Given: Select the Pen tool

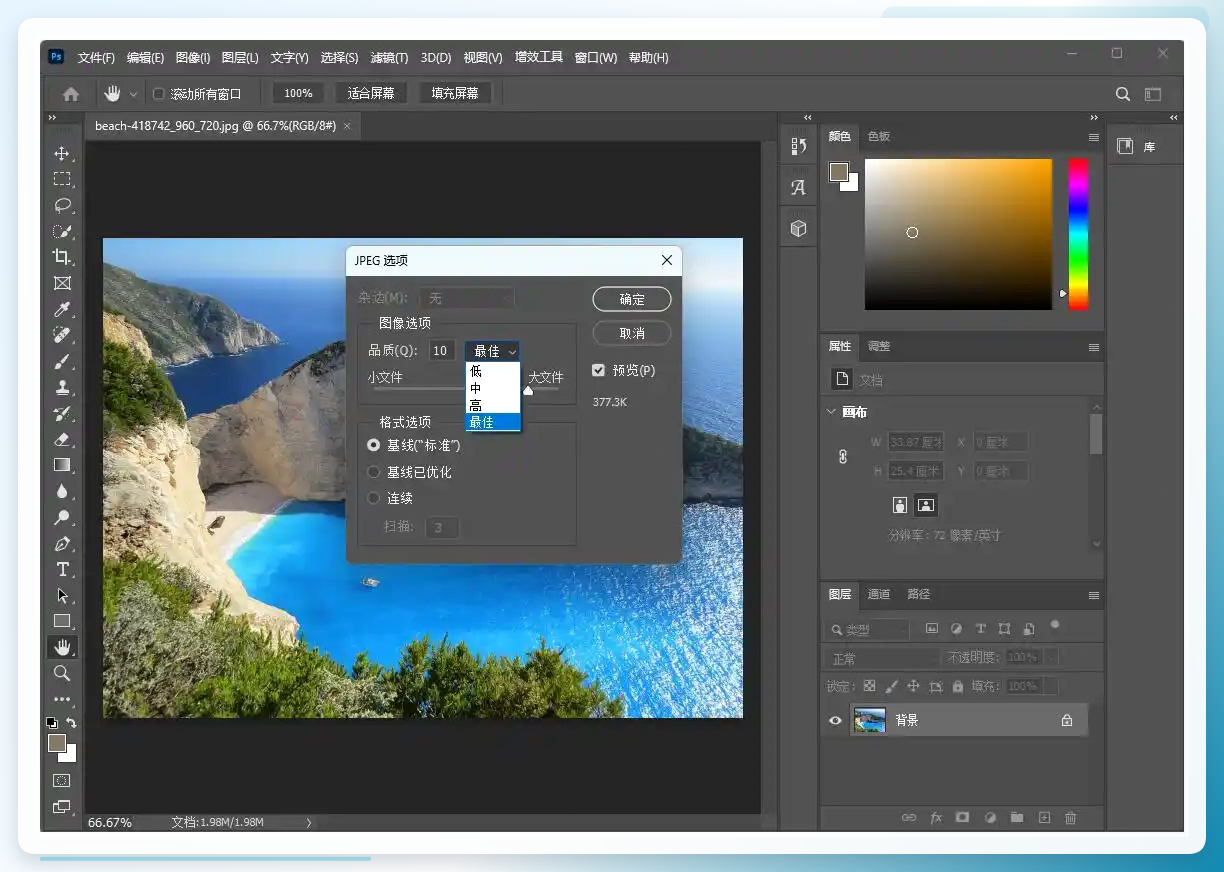Looking at the screenshot, I should 62,543.
